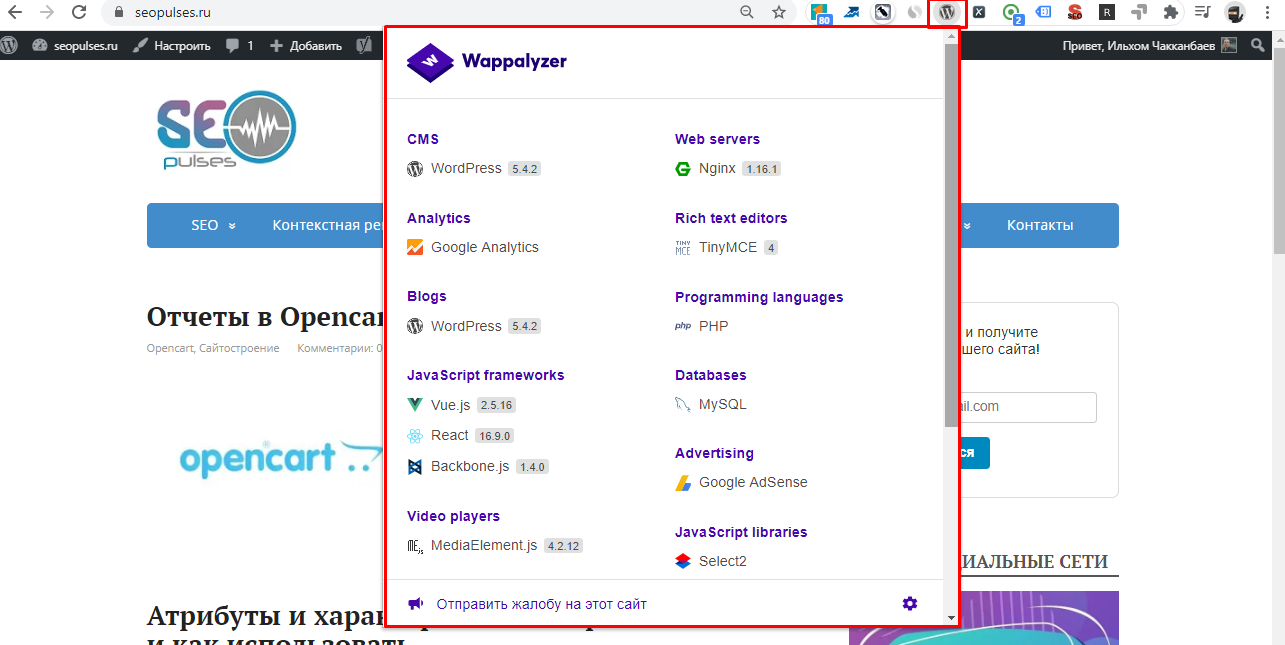Open the Контакты menu item
This screenshot has height=645, width=1285.
tap(1039, 225)
